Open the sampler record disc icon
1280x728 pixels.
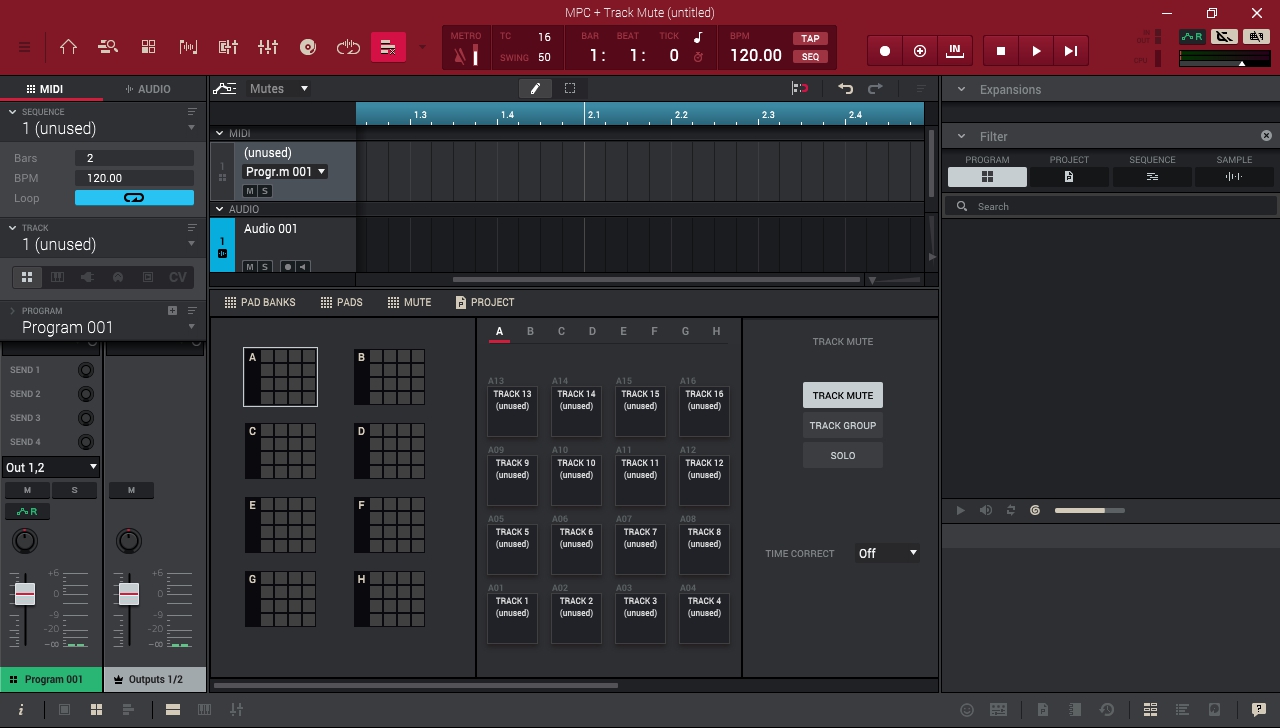[x=308, y=47]
